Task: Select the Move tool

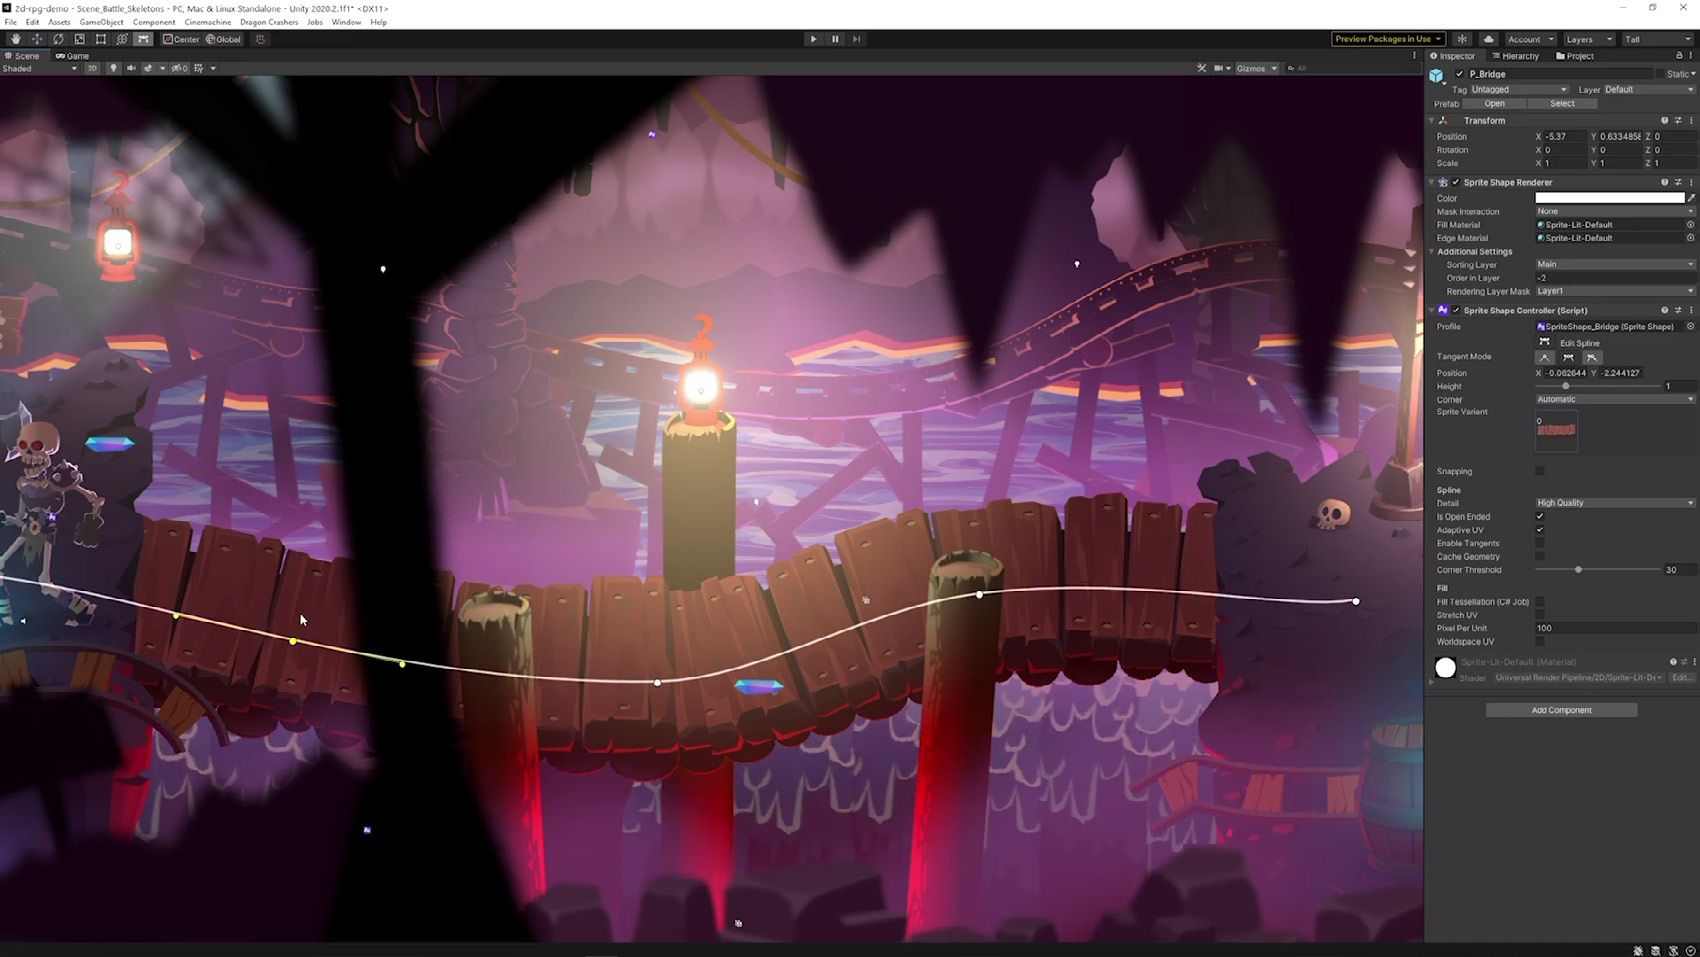Action: [37, 39]
